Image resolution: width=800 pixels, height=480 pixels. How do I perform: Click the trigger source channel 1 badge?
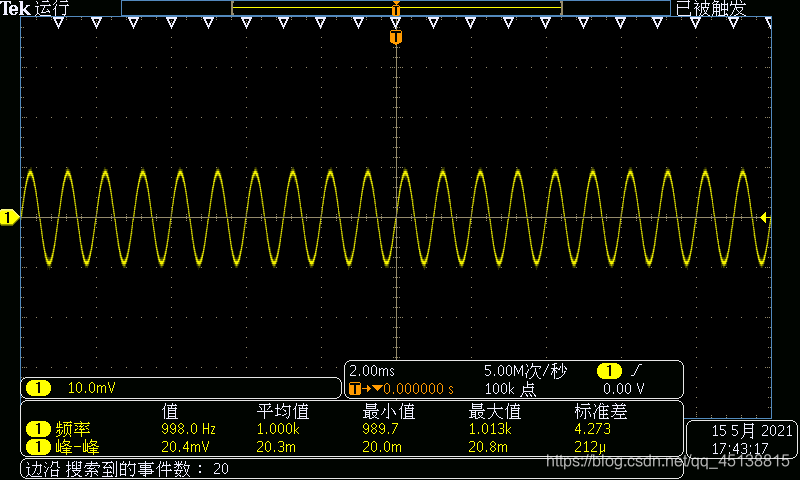(609, 371)
